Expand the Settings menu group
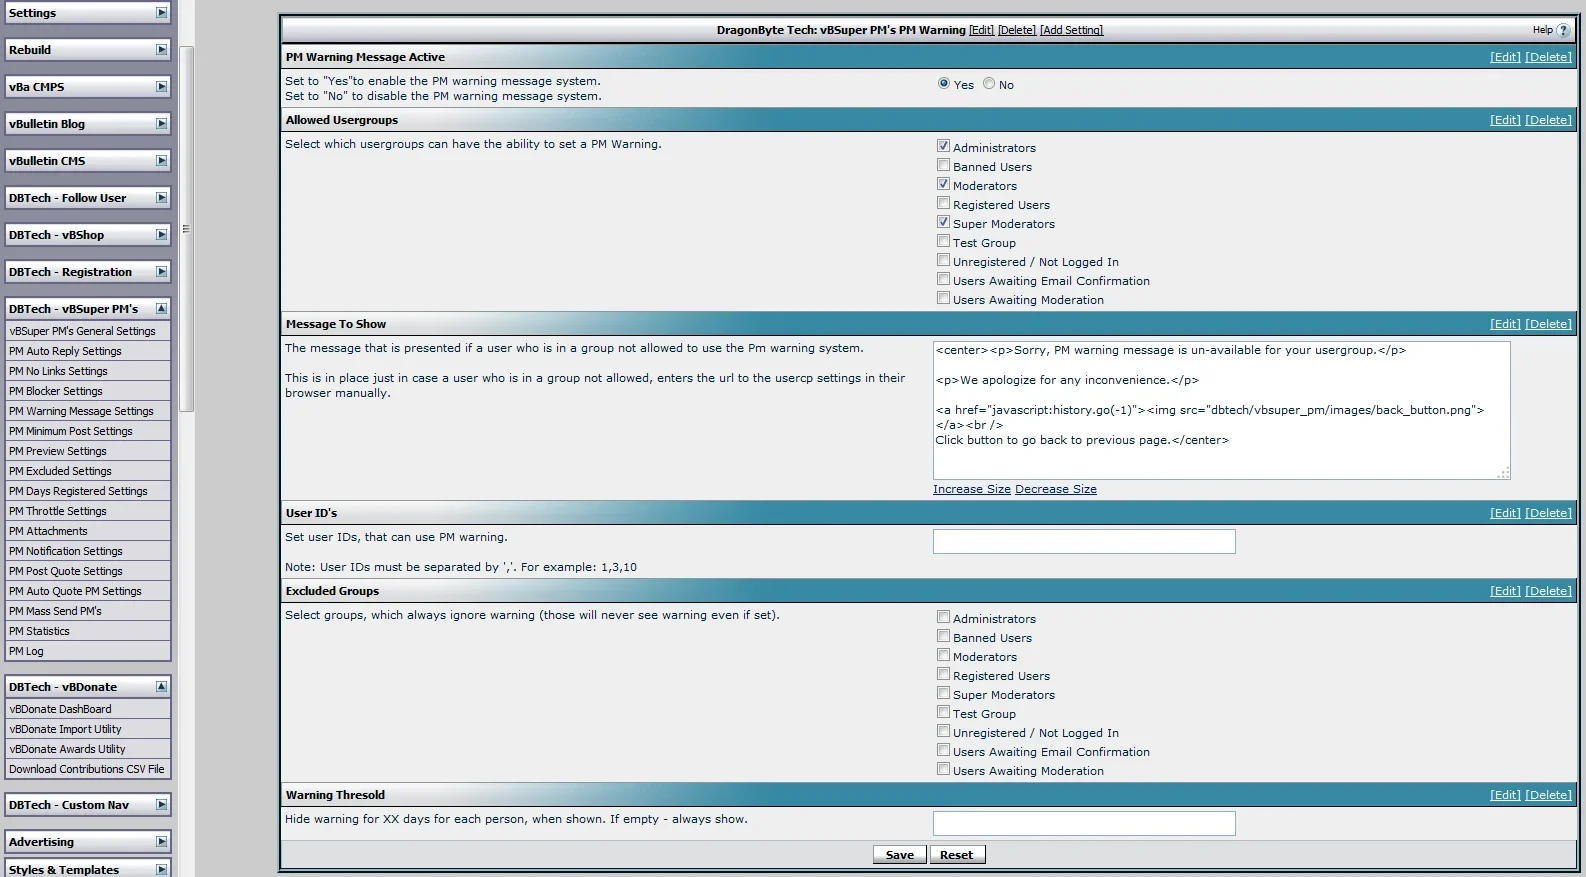 pyautogui.click(x=161, y=13)
